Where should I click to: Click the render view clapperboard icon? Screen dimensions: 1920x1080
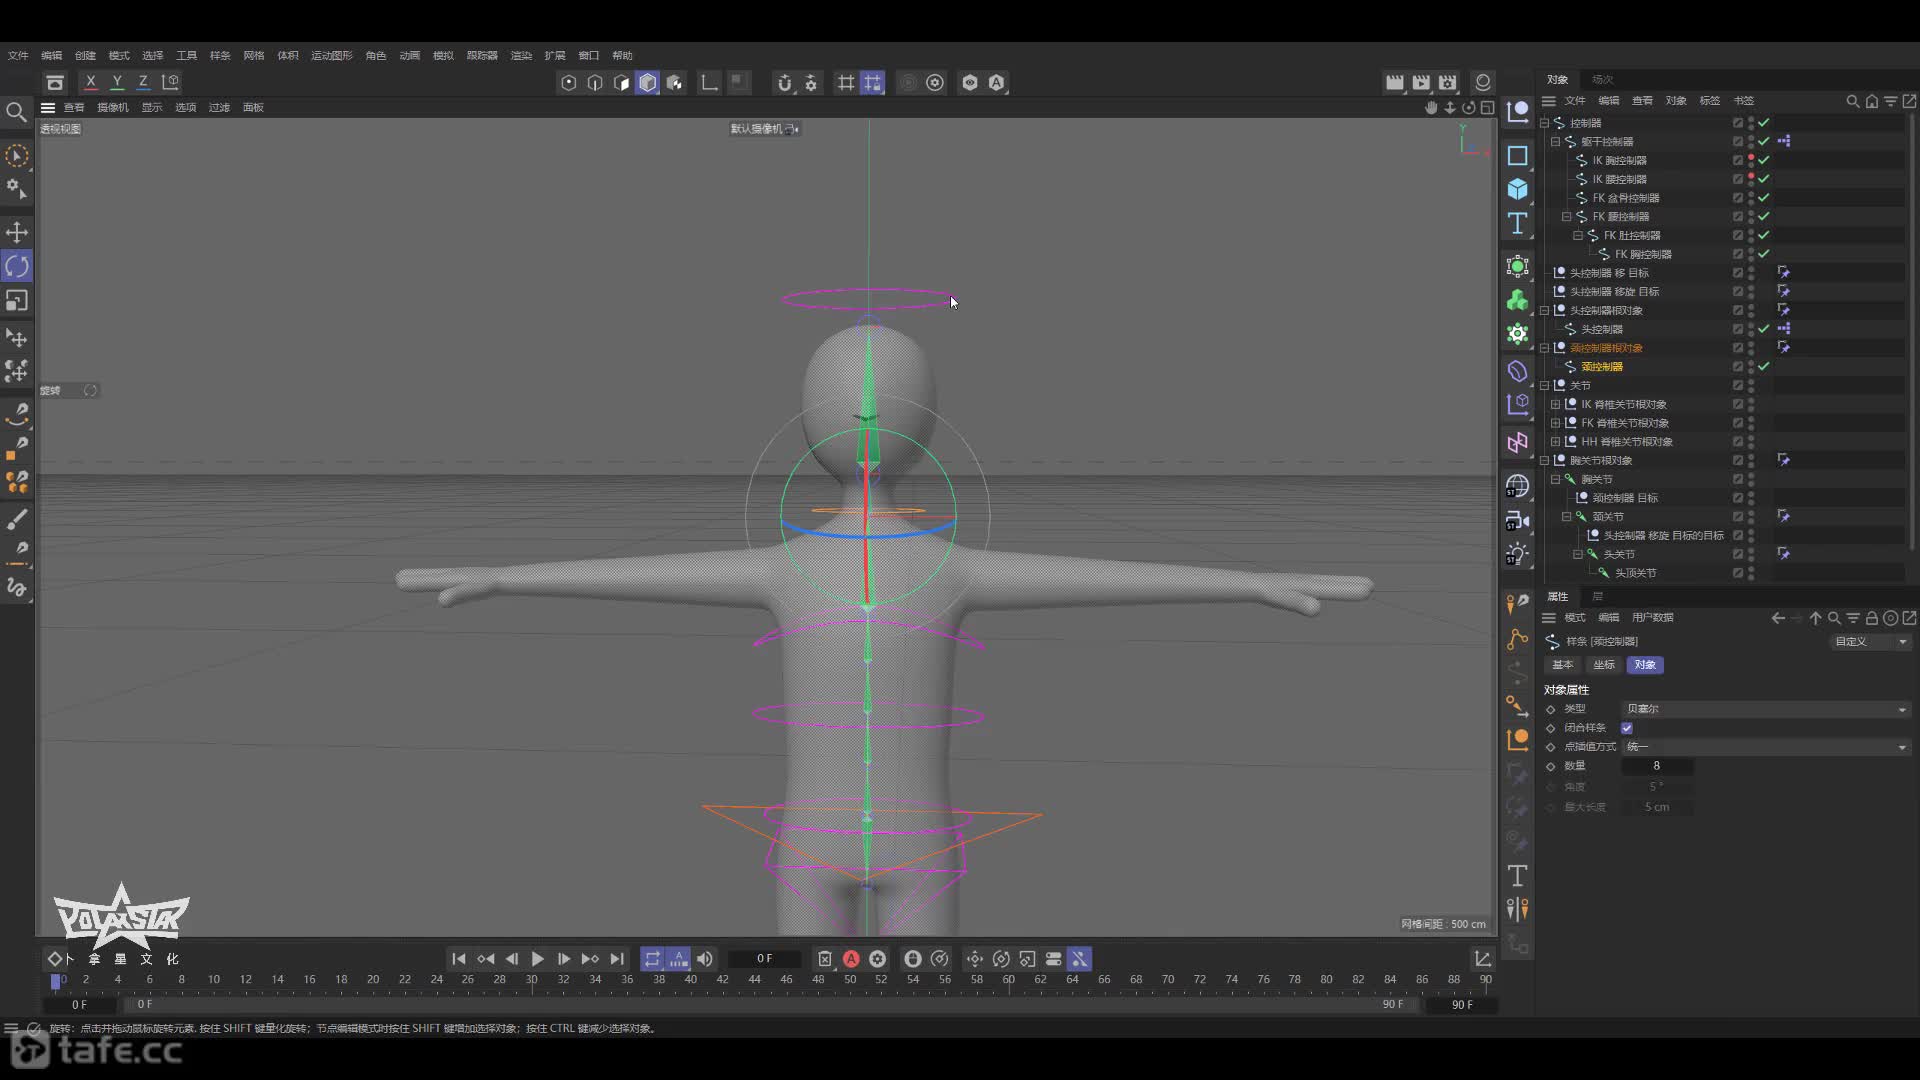1394,82
